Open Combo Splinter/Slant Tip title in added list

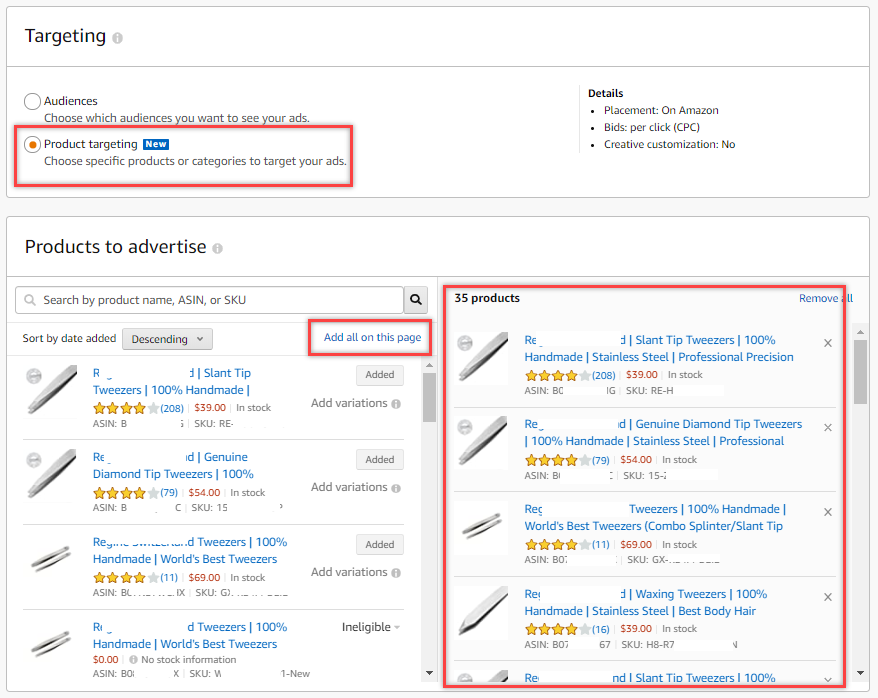click(655, 517)
